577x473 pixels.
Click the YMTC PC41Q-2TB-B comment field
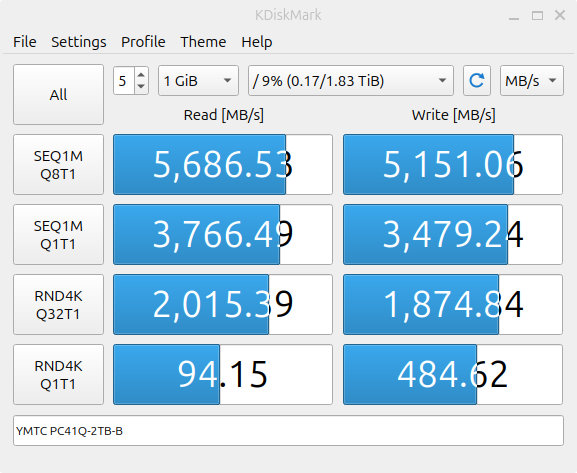288,431
